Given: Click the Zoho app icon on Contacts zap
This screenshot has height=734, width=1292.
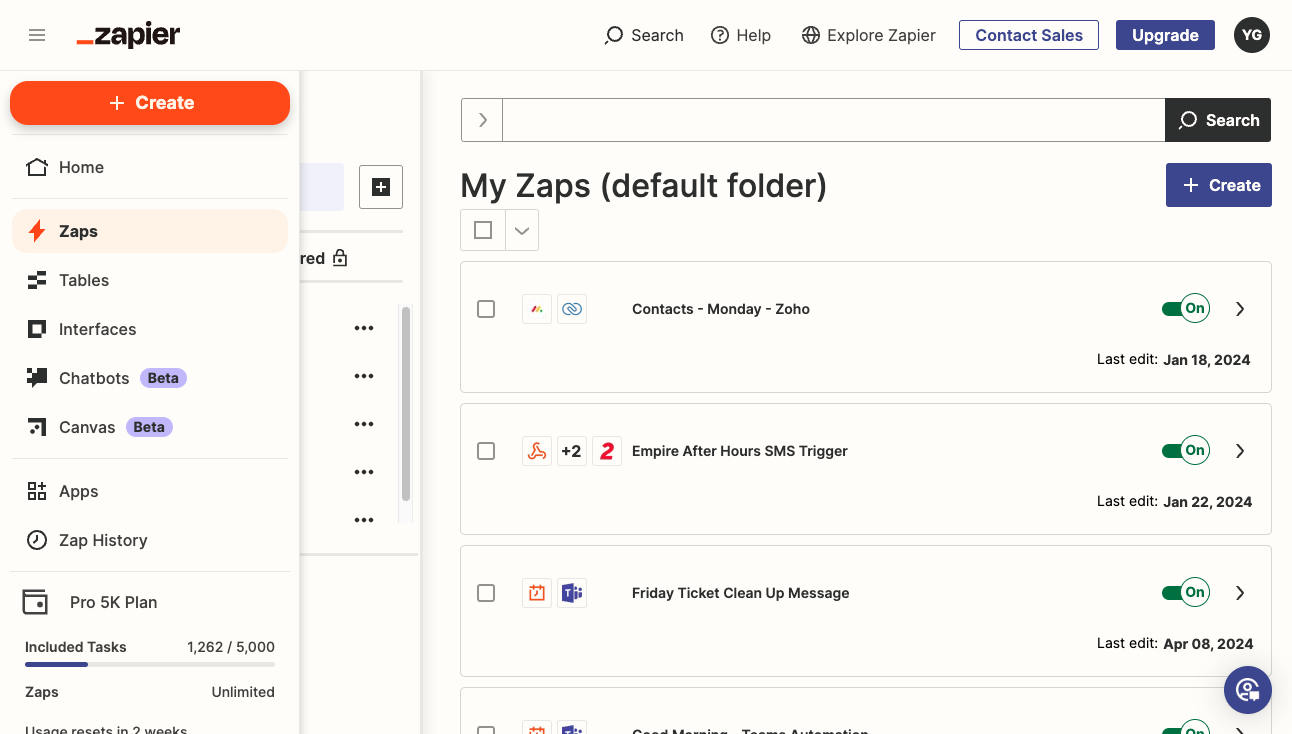Looking at the screenshot, I should [x=572, y=309].
